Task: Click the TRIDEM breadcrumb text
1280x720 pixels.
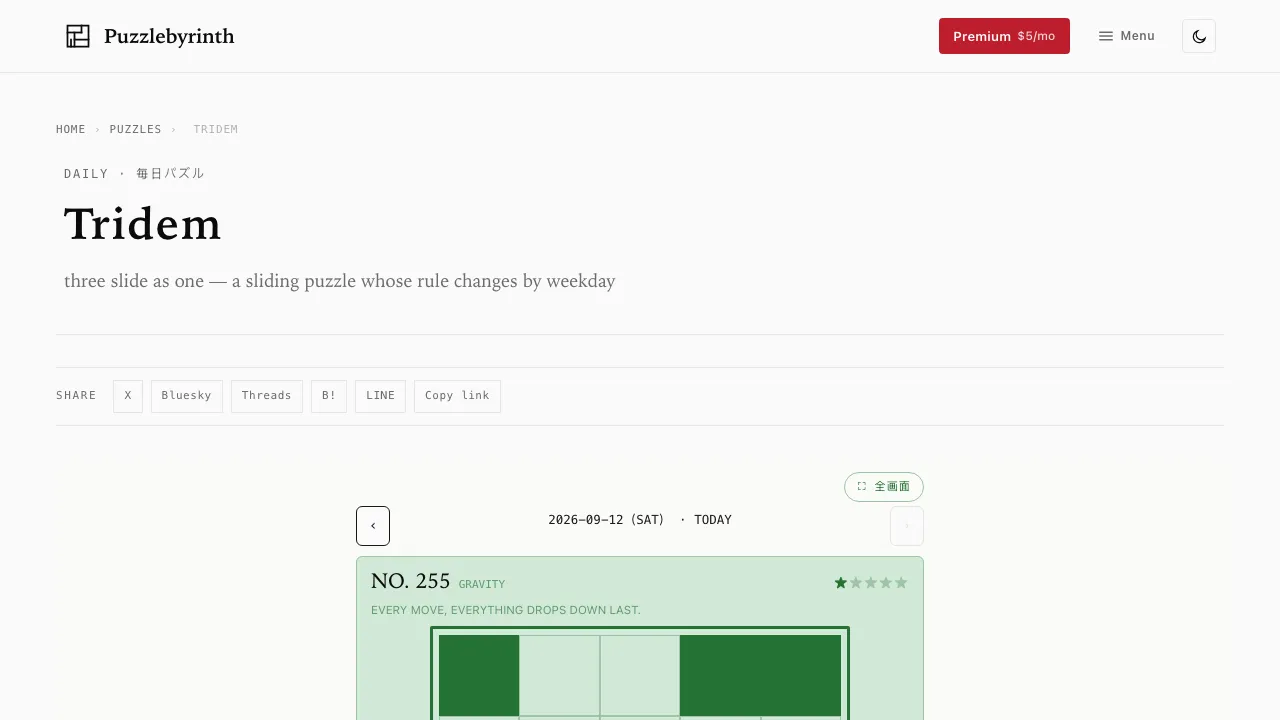Action: click(216, 129)
